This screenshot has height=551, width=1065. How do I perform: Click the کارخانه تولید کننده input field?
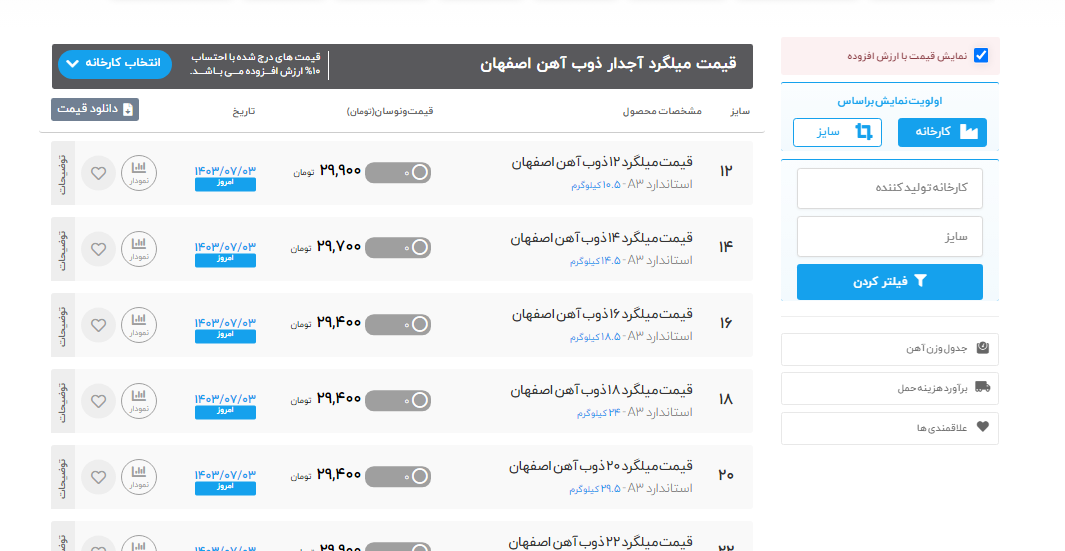[889, 188]
